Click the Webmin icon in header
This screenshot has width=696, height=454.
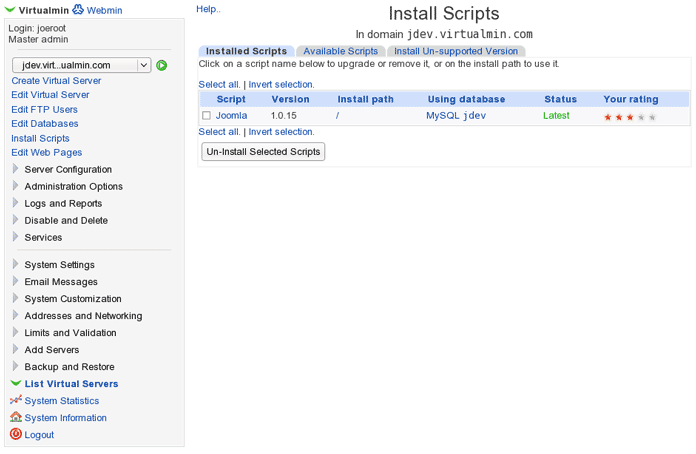point(78,10)
